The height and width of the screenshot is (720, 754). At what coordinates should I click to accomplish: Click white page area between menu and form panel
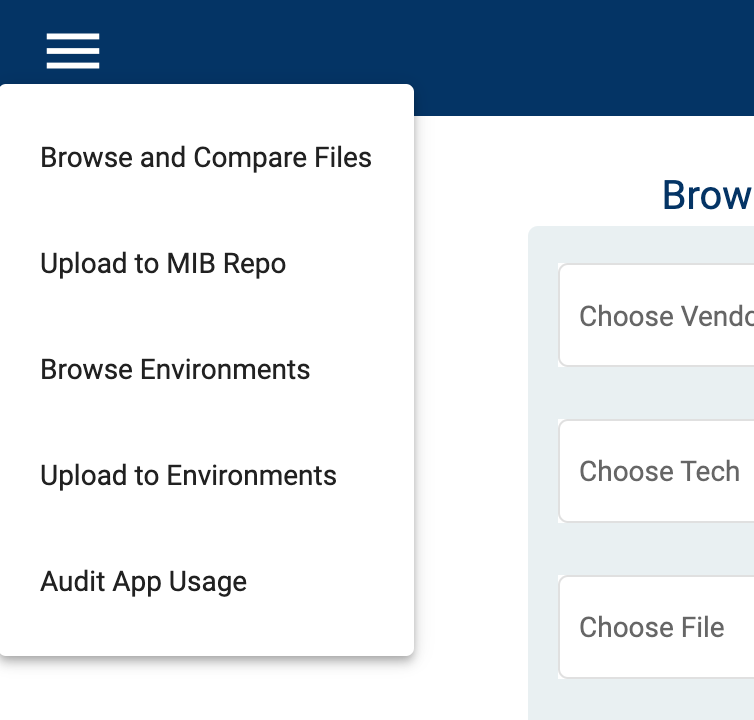470,400
